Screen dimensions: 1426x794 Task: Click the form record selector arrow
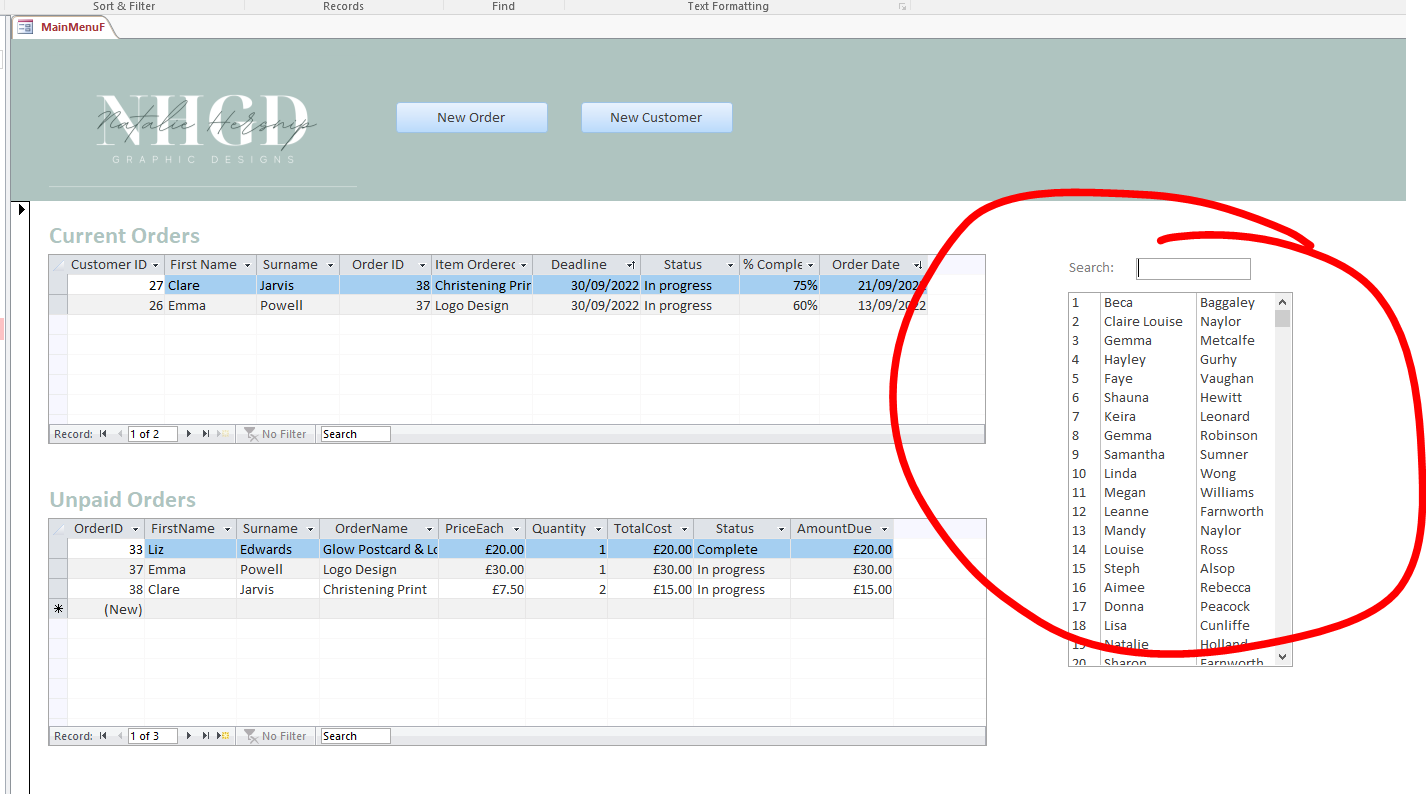[x=22, y=209]
